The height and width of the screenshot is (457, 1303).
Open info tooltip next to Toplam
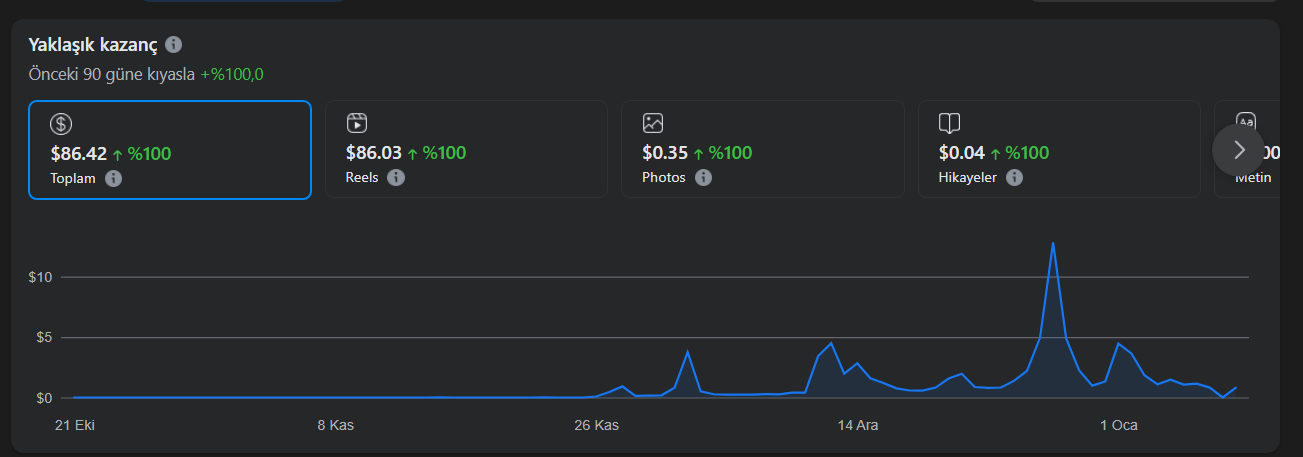point(114,178)
